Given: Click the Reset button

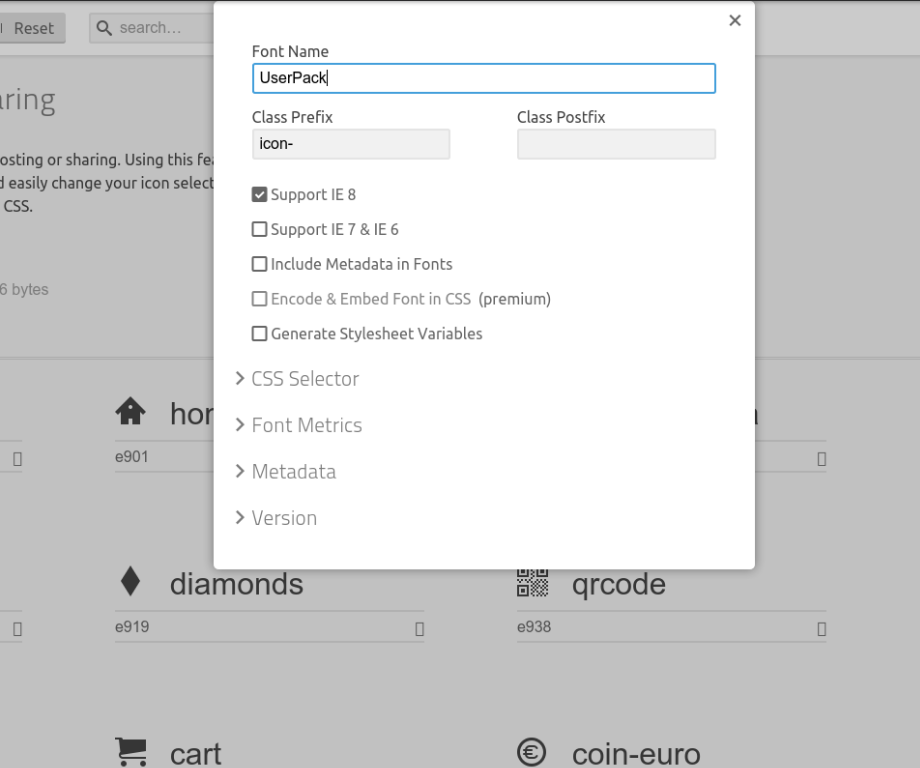Looking at the screenshot, I should coord(33,28).
